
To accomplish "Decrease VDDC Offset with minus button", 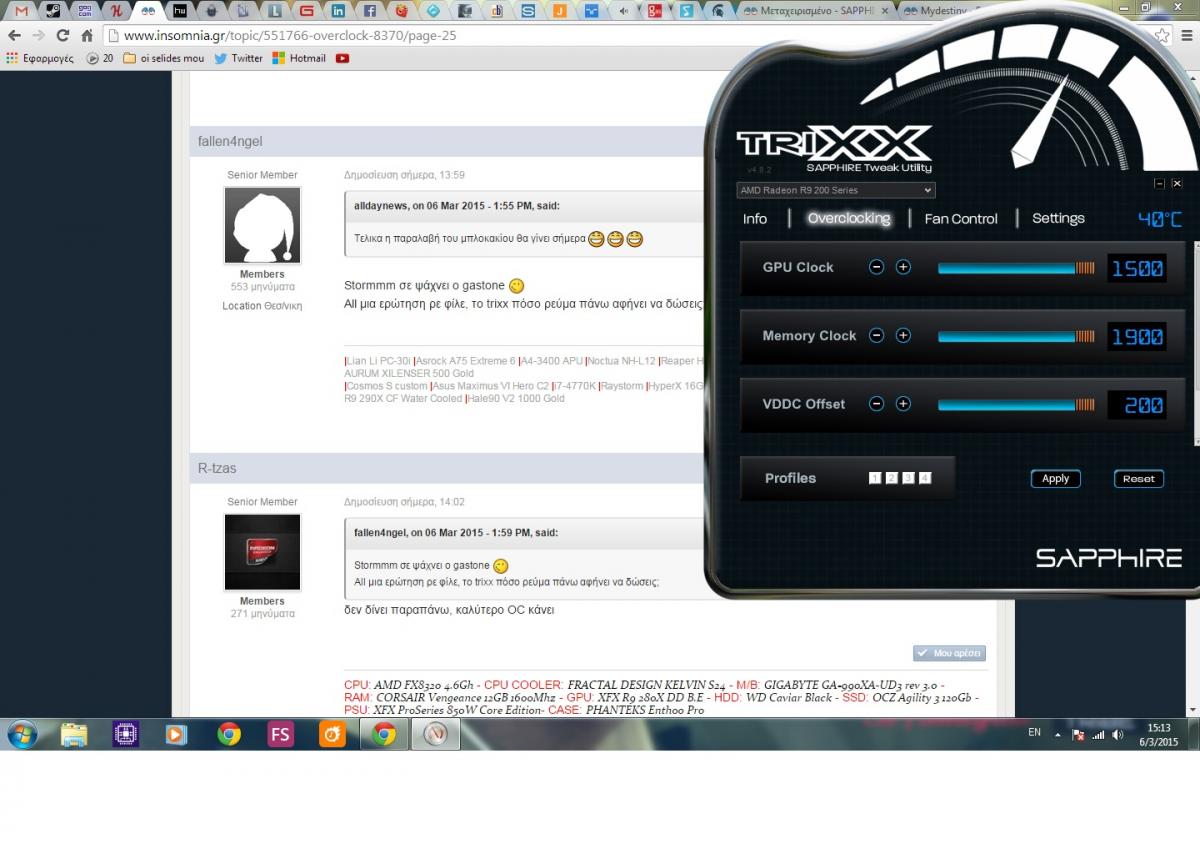I will coord(876,404).
